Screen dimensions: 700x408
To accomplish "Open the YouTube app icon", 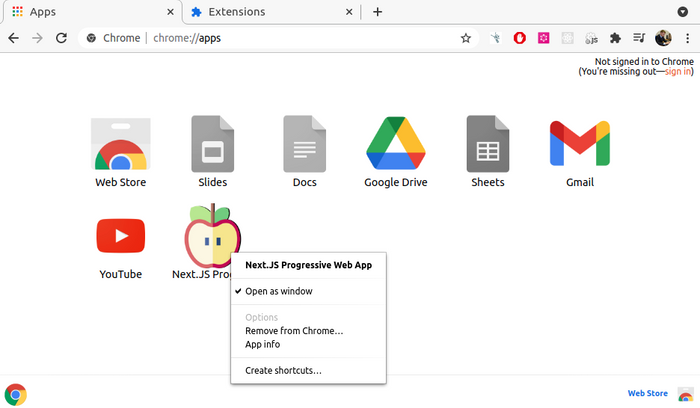I will point(121,236).
